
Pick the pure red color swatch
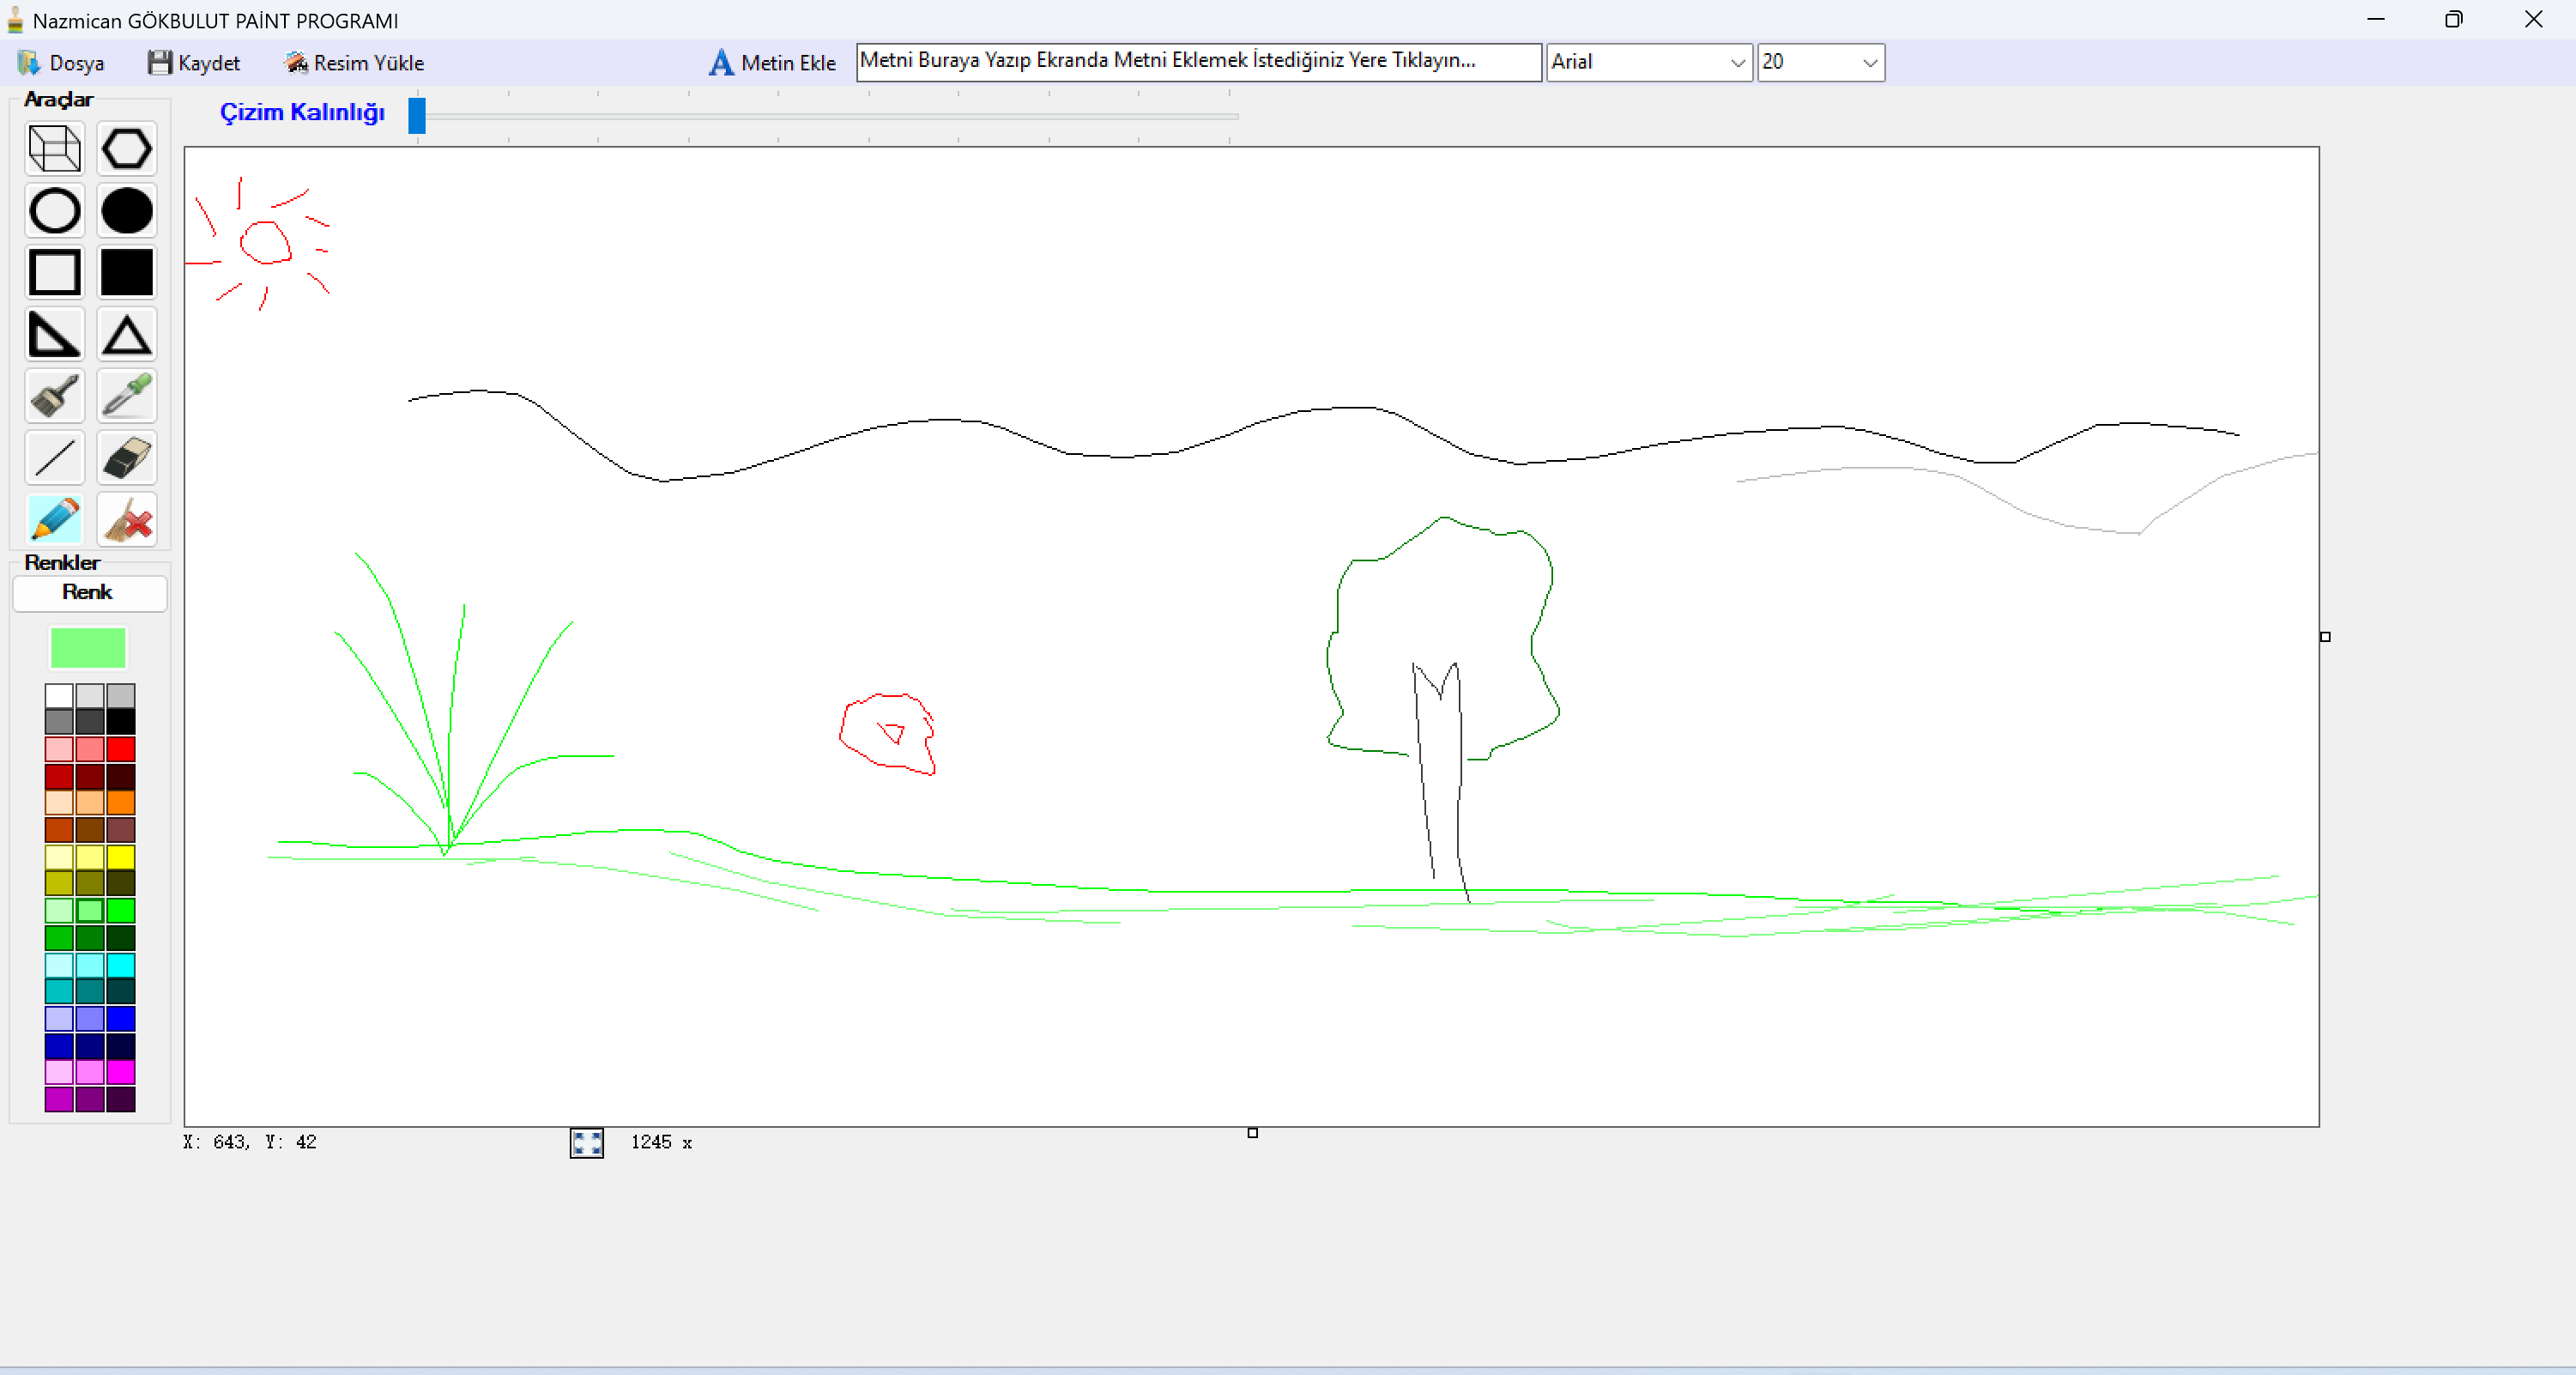pyautogui.click(x=121, y=749)
